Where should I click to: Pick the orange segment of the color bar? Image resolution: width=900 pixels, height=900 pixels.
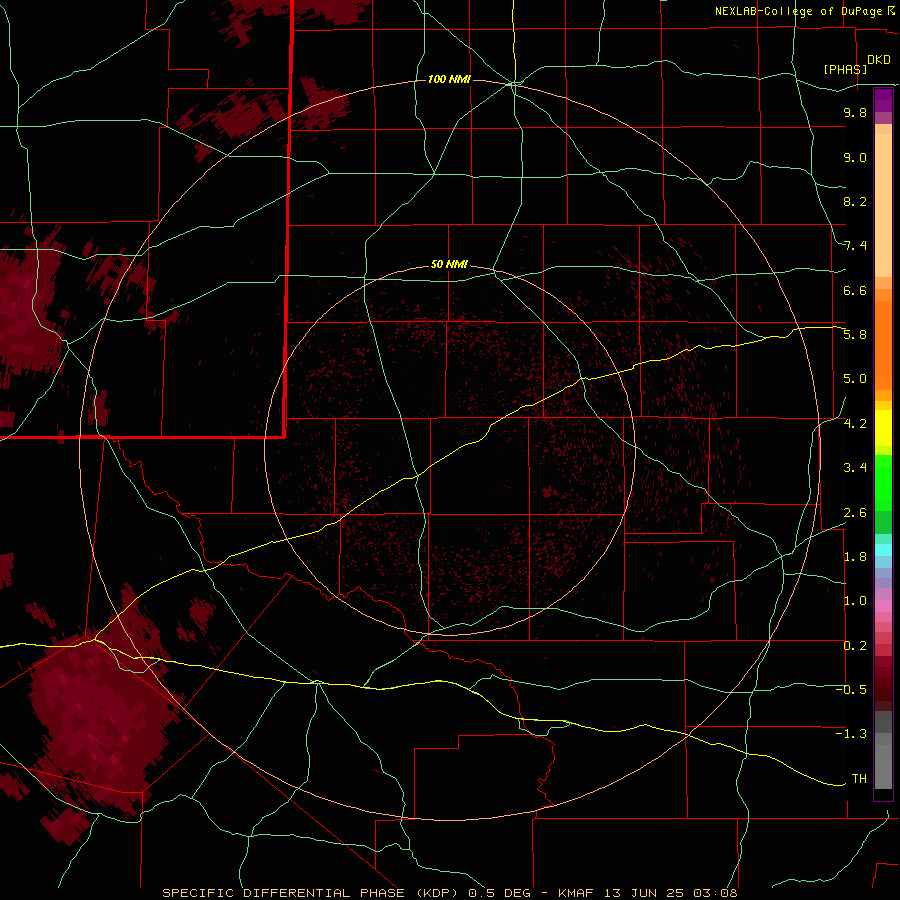click(883, 344)
